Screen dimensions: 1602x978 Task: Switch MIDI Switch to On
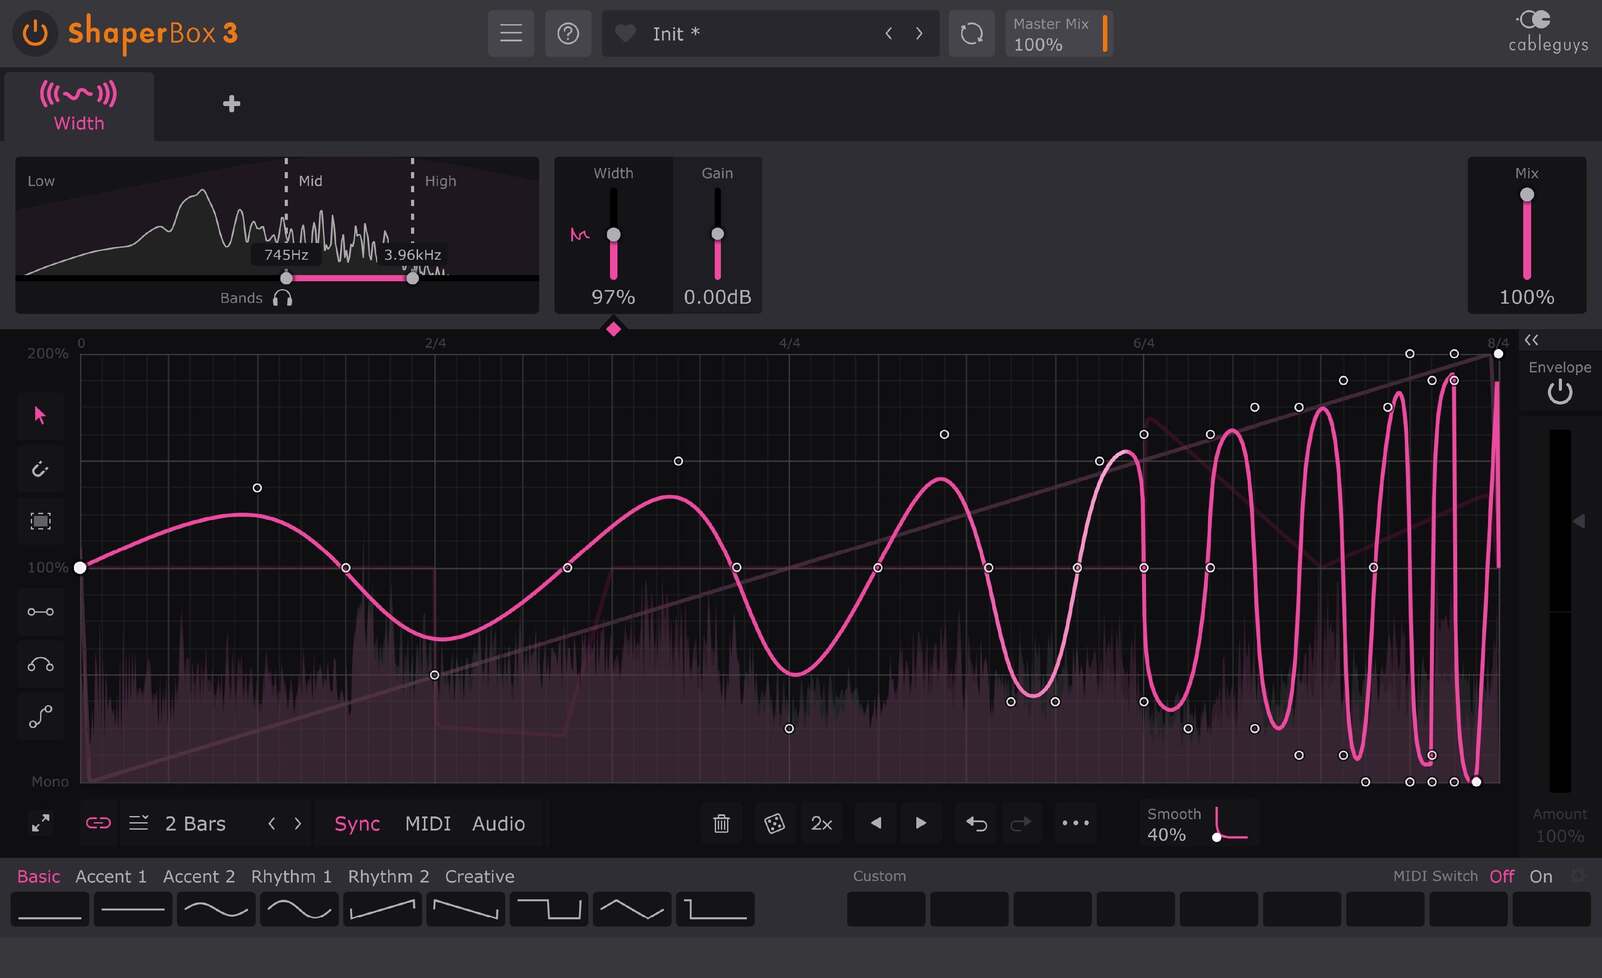pos(1540,876)
